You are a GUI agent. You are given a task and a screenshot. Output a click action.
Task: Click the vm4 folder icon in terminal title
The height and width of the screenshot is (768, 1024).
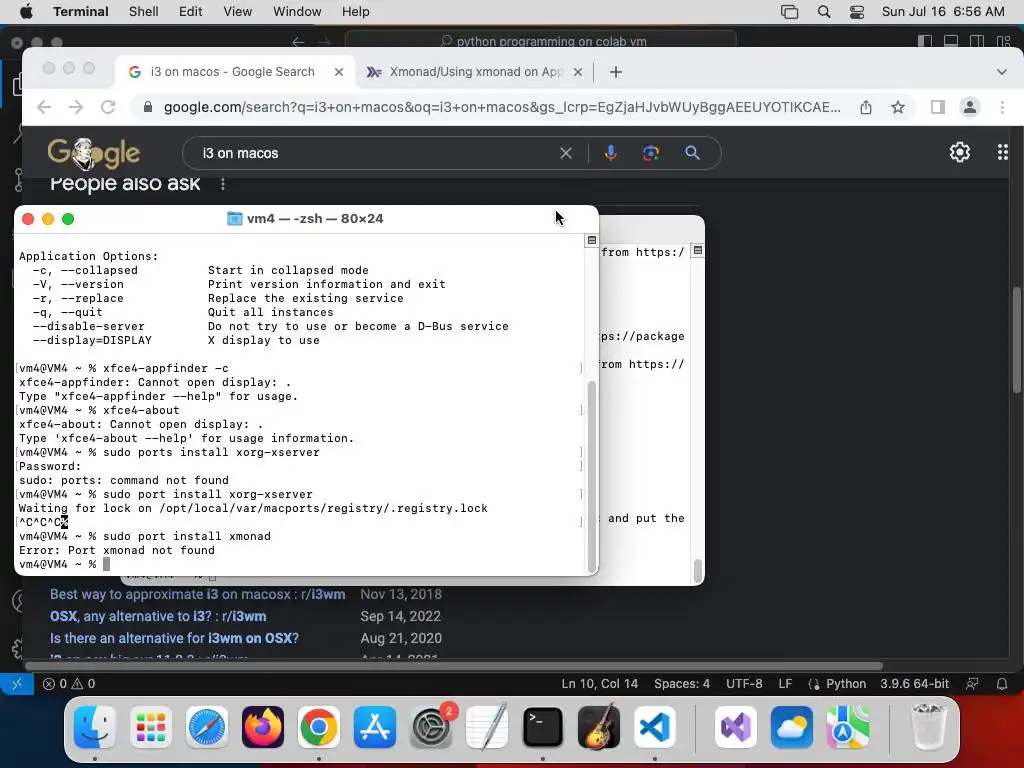point(234,219)
